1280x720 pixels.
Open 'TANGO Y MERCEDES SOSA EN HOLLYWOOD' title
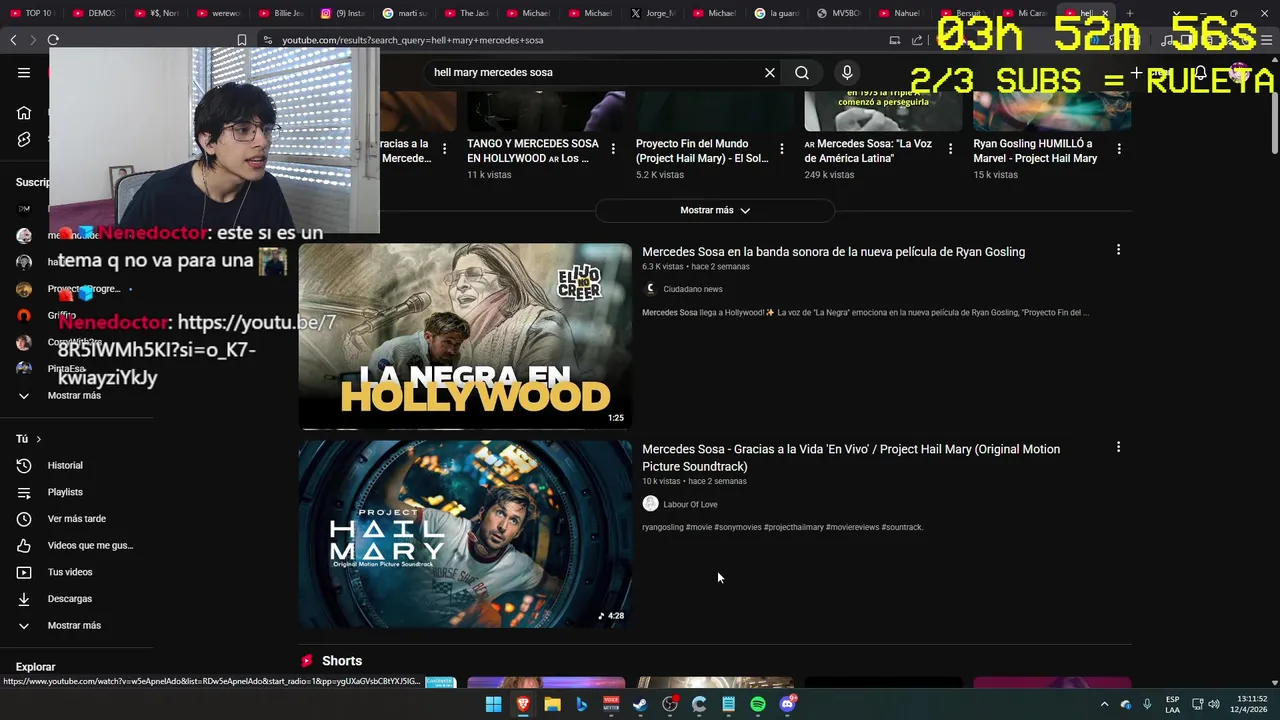pyautogui.click(x=533, y=151)
